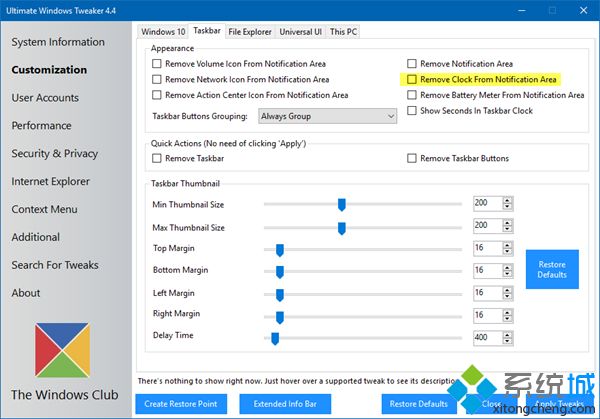The width and height of the screenshot is (600, 419).
Task: Increase Delay Time with up arrow
Action: coord(507,335)
